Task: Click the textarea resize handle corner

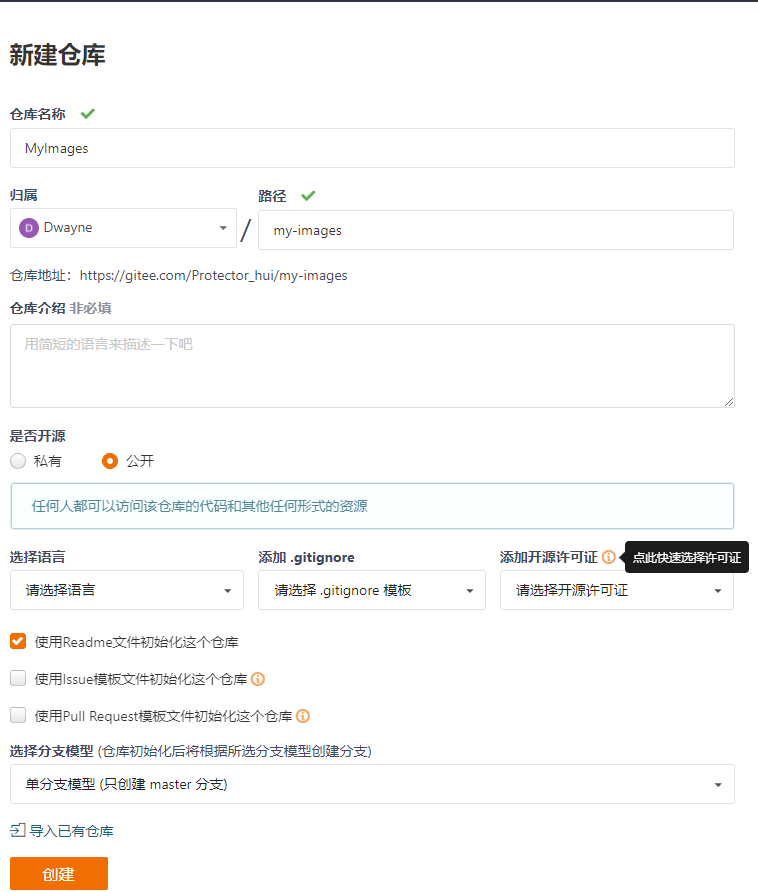Action: tap(729, 402)
